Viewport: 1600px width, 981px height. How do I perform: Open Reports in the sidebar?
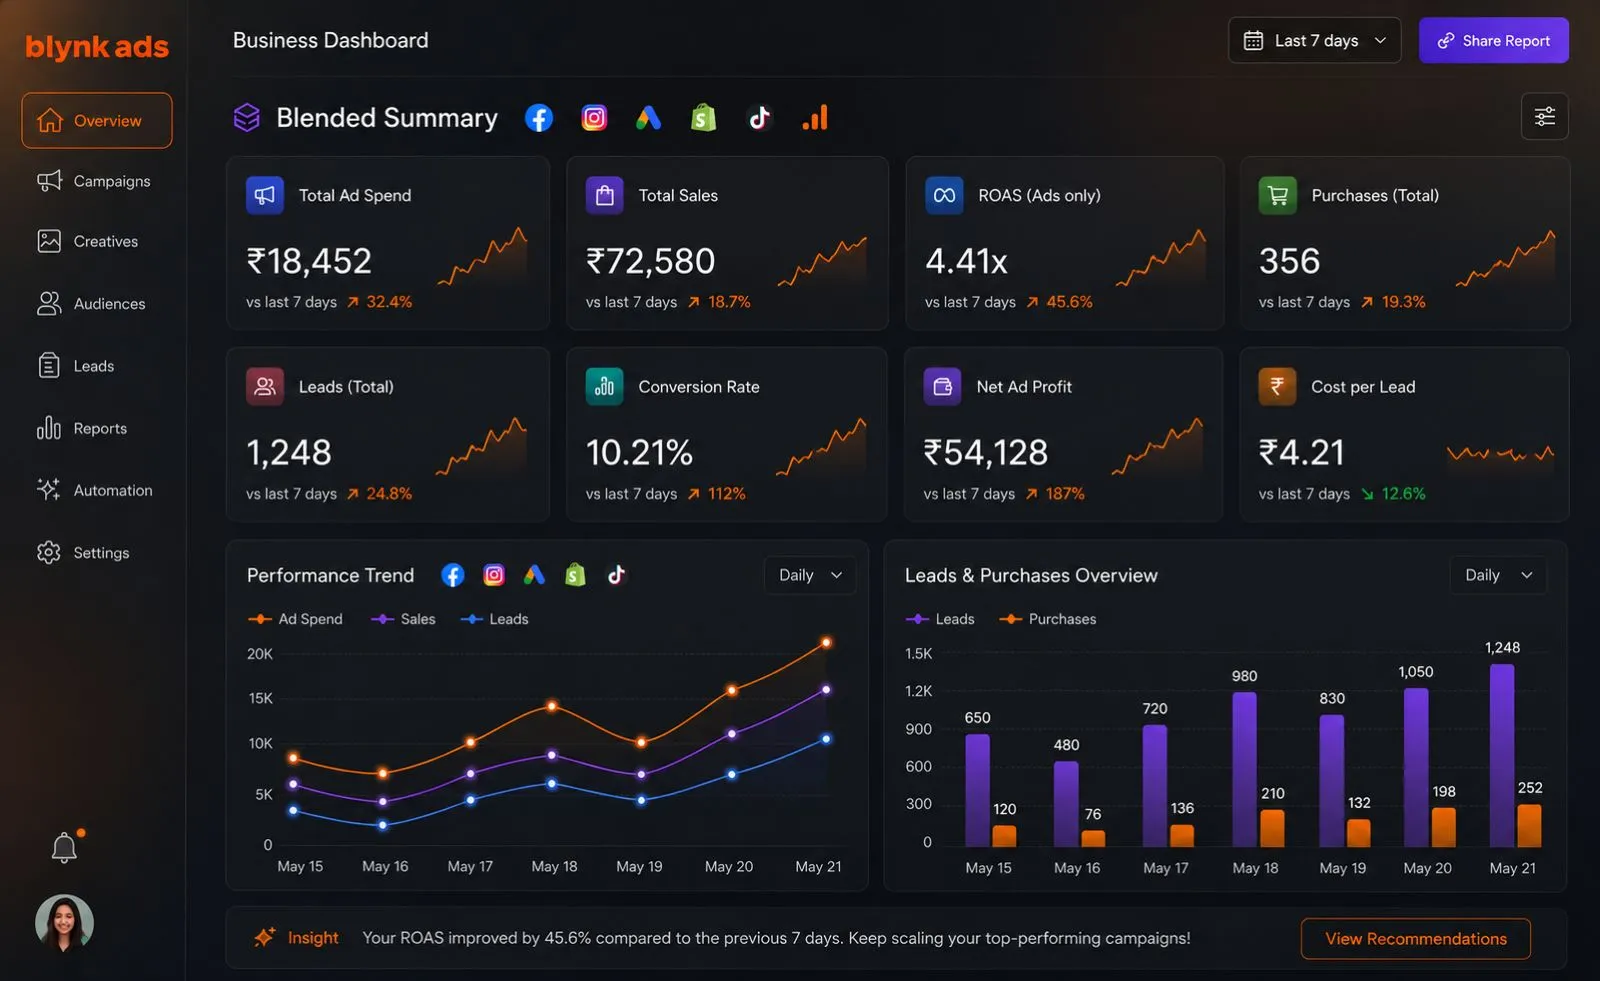(82, 428)
